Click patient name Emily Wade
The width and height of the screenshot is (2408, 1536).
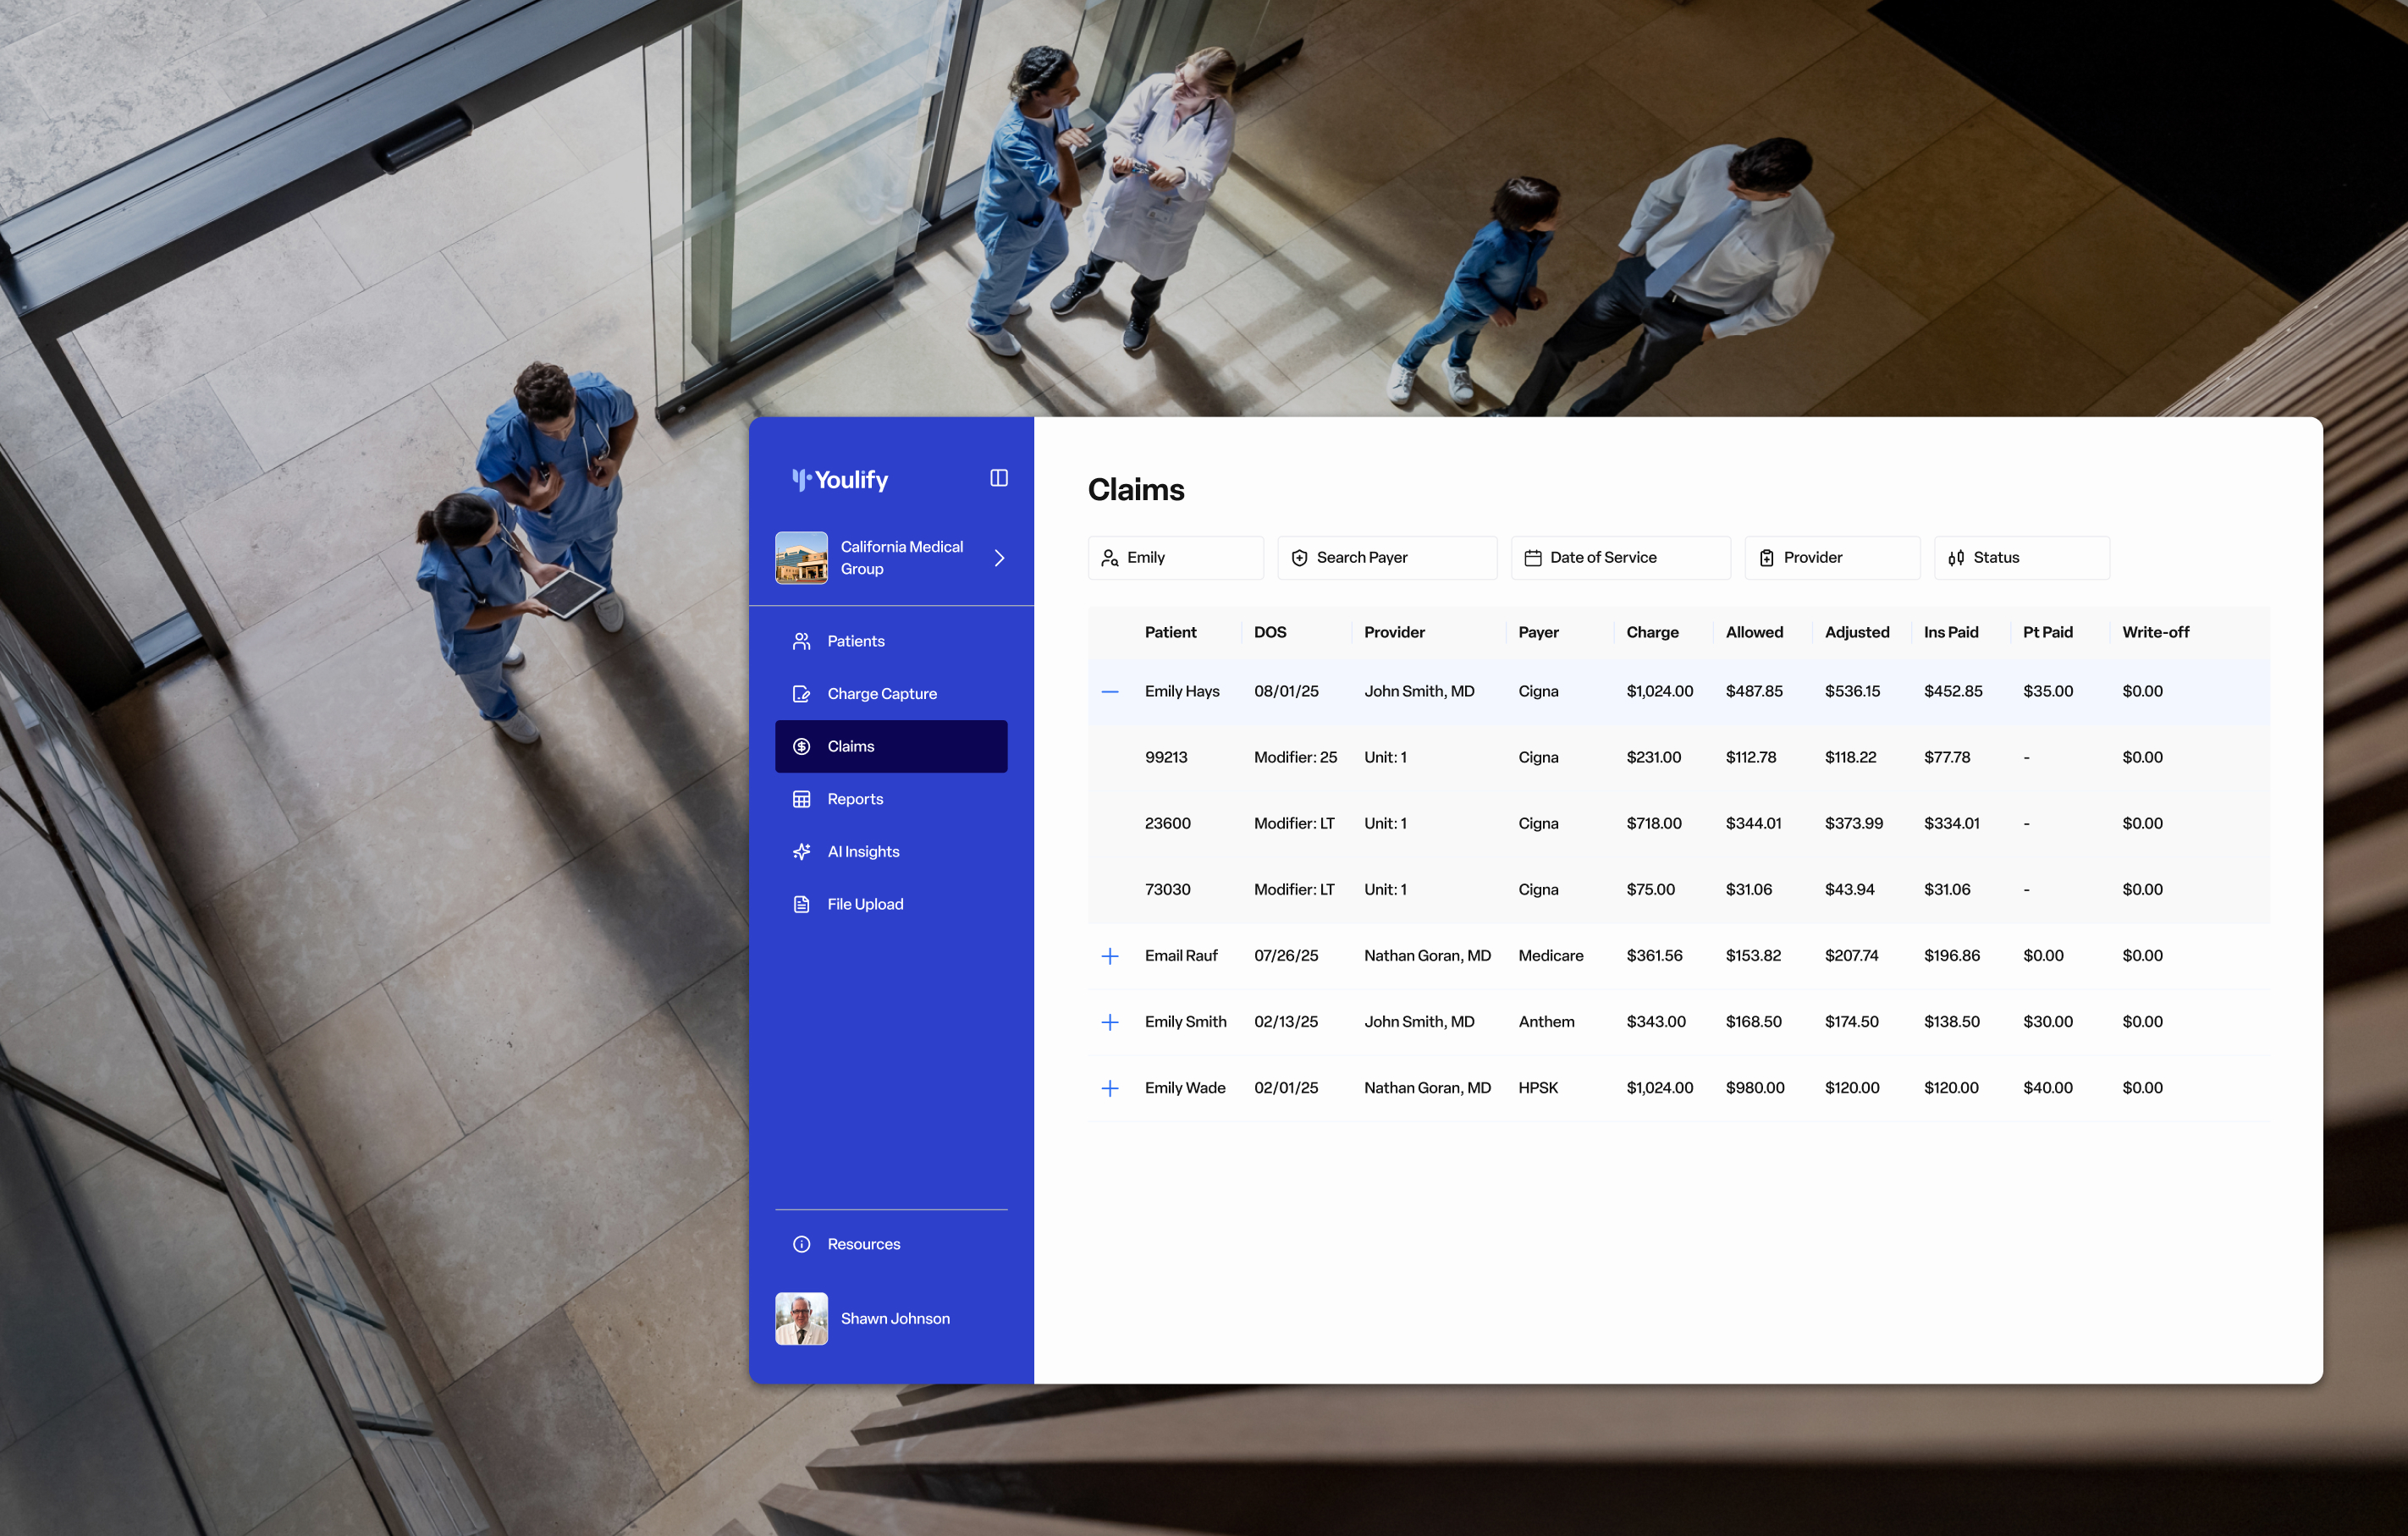(x=1185, y=1088)
